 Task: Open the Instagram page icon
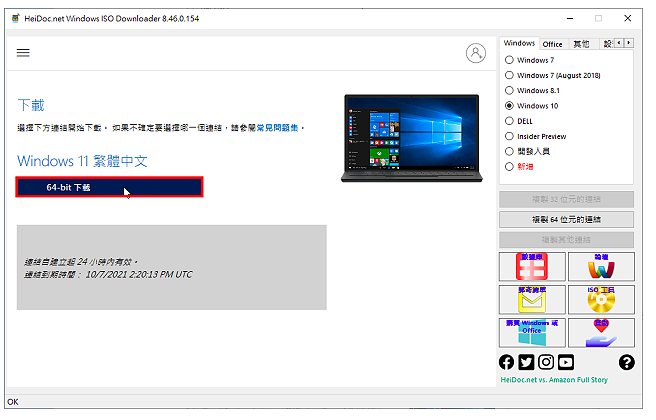click(x=546, y=362)
